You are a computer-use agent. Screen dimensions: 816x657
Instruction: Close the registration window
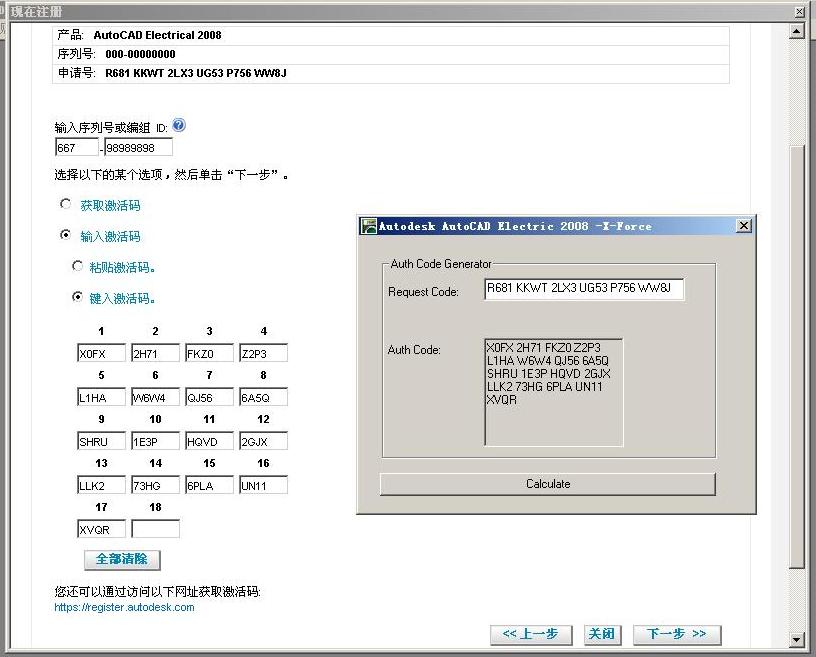point(800,11)
